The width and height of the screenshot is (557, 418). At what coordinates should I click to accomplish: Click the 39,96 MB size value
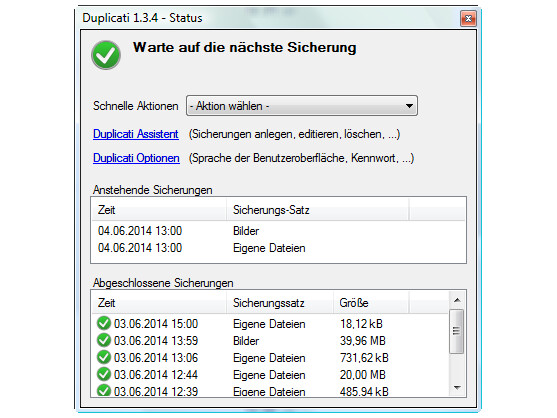[363, 341]
